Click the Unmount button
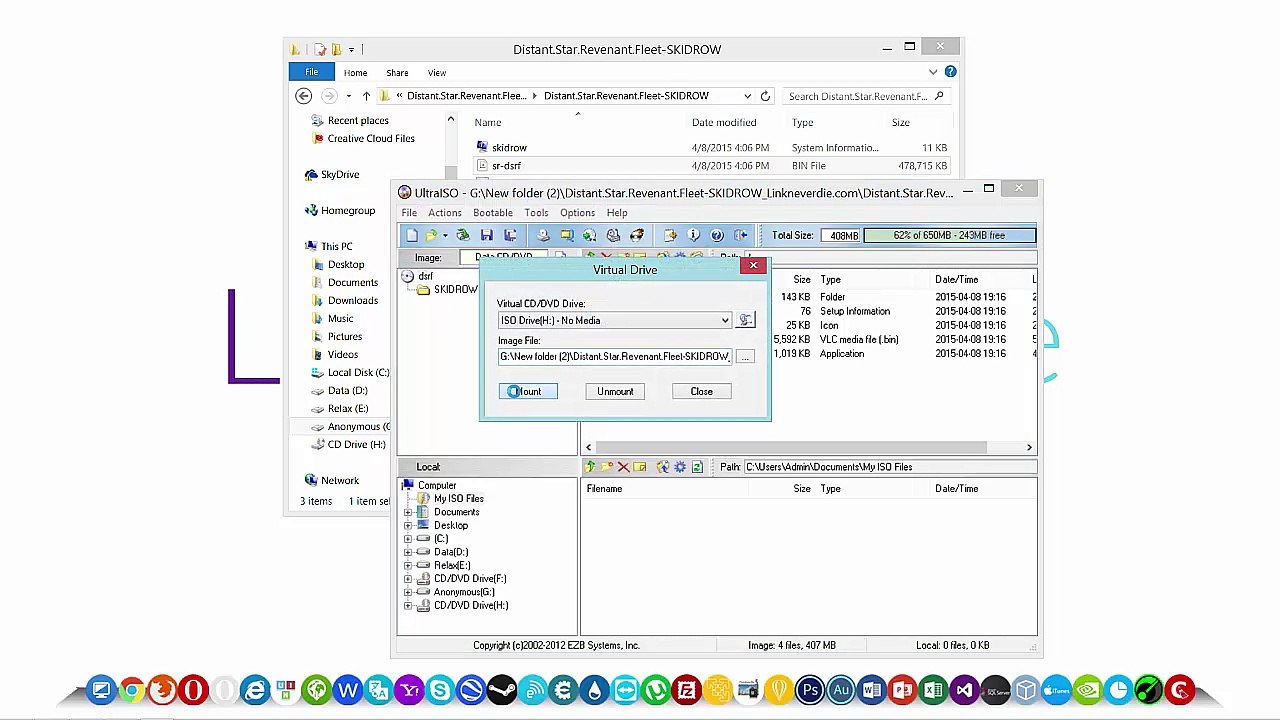The image size is (1280, 720). tap(615, 391)
